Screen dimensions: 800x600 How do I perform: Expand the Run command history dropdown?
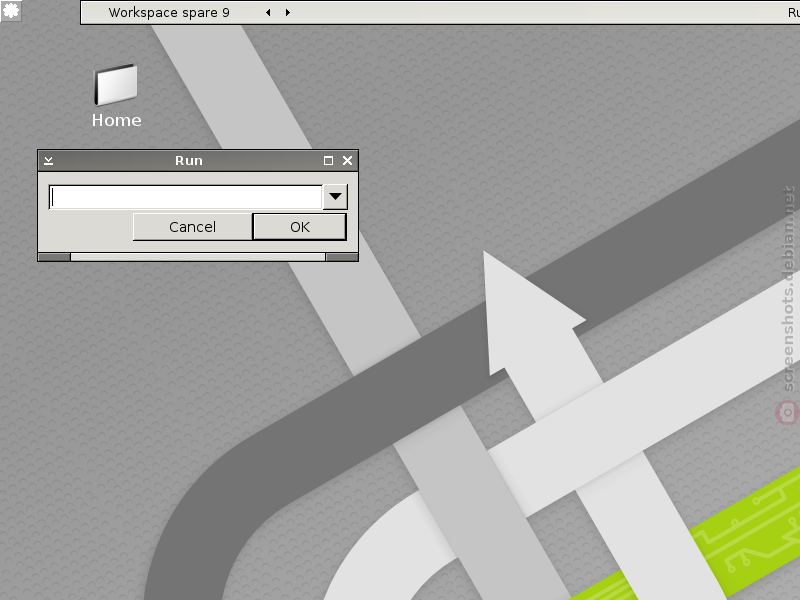pyautogui.click(x=335, y=196)
